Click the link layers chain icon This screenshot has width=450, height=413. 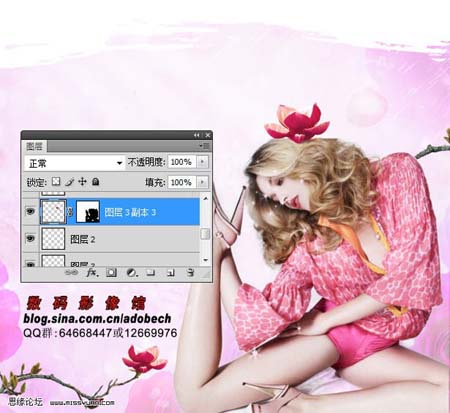pos(71,273)
